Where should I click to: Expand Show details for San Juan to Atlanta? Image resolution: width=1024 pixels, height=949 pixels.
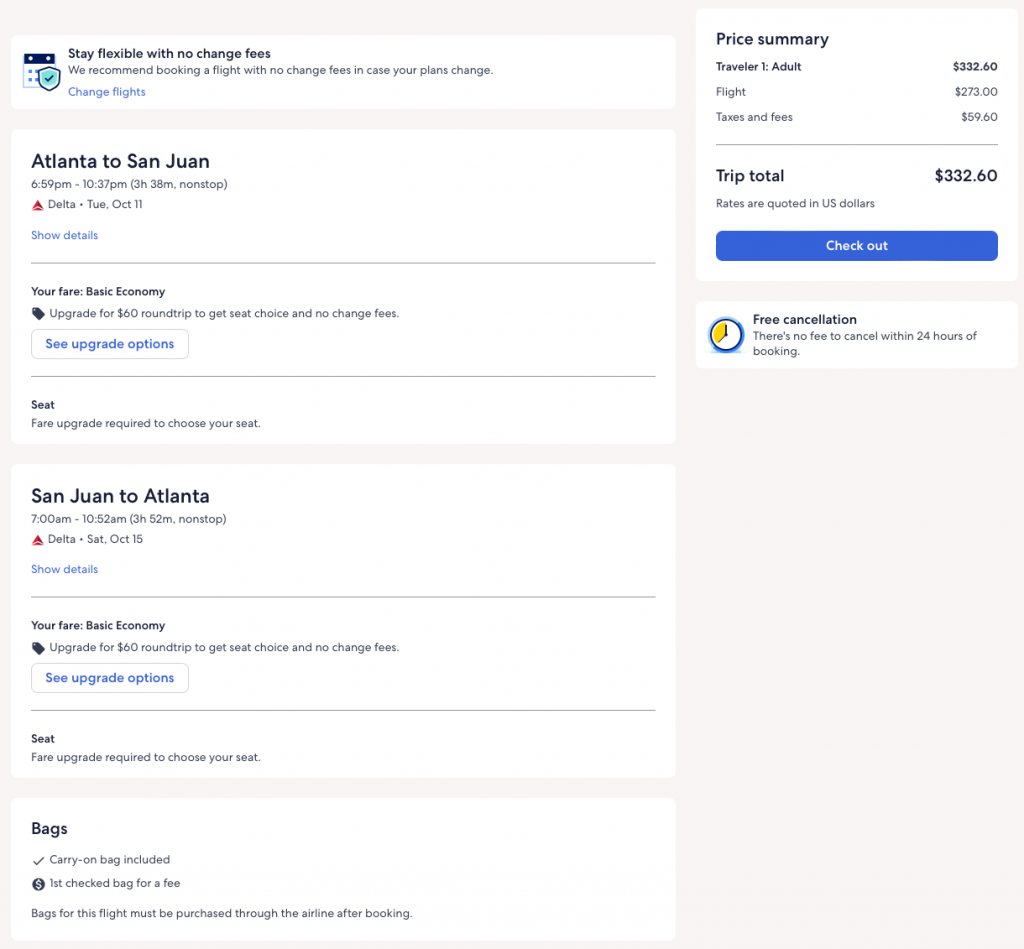tap(64, 570)
